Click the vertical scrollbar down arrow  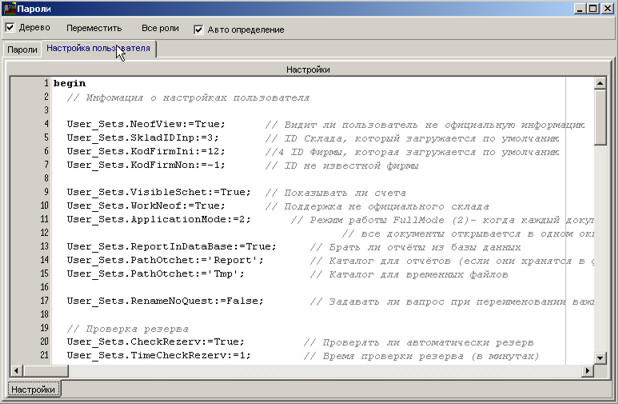click(598, 356)
